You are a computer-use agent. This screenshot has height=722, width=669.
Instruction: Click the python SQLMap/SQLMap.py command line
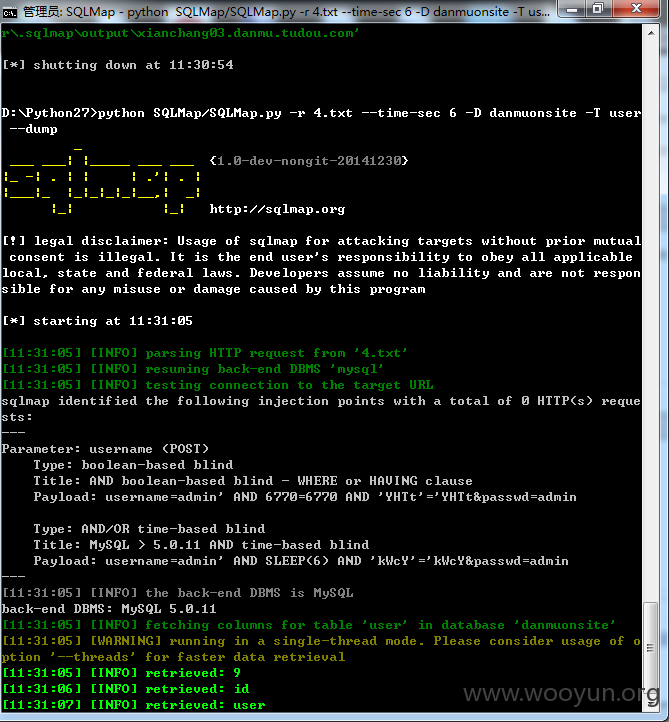point(321,113)
